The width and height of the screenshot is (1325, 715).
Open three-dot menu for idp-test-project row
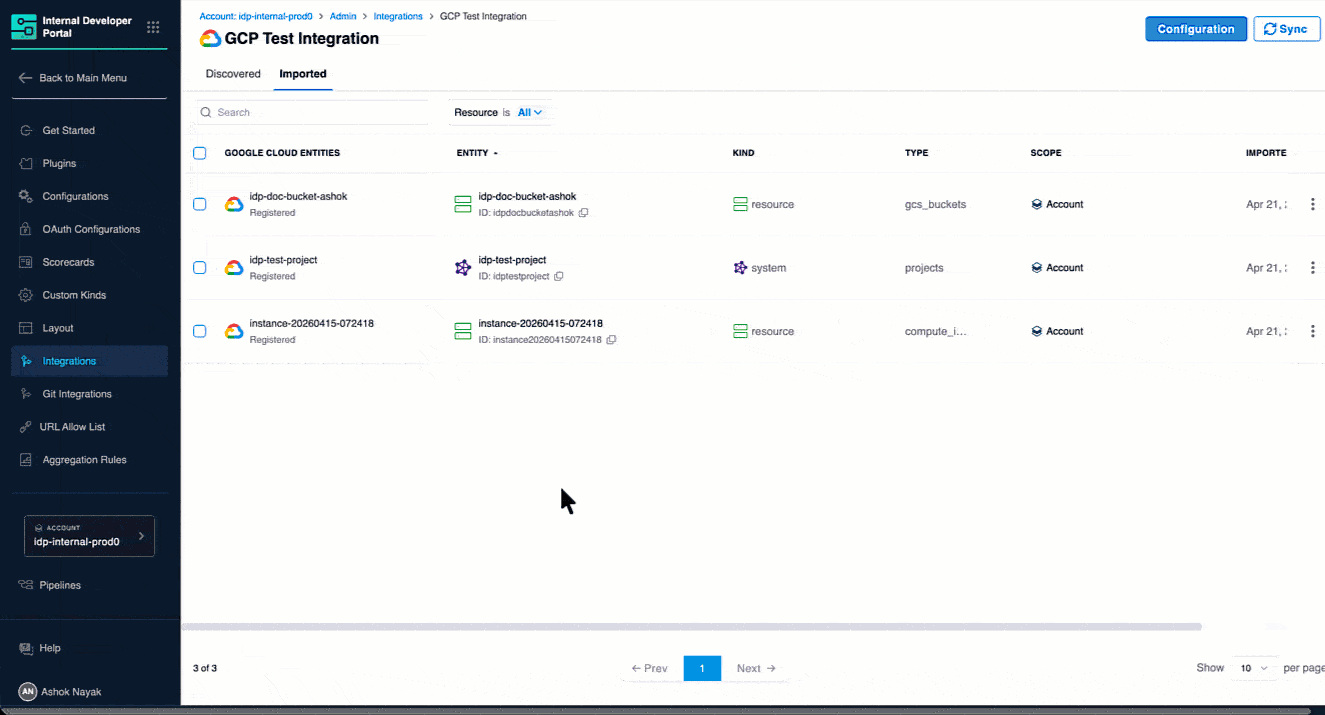[x=1312, y=268]
